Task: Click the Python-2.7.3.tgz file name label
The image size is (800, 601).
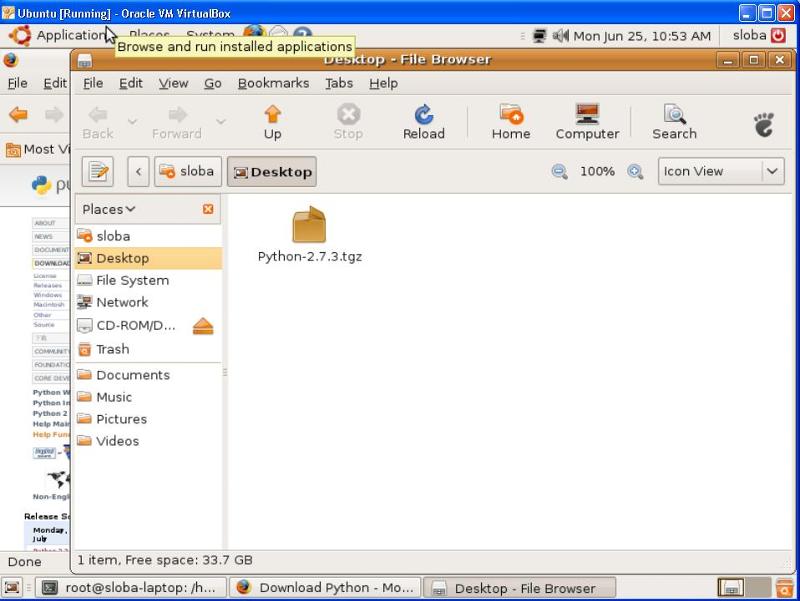Action: (310, 256)
